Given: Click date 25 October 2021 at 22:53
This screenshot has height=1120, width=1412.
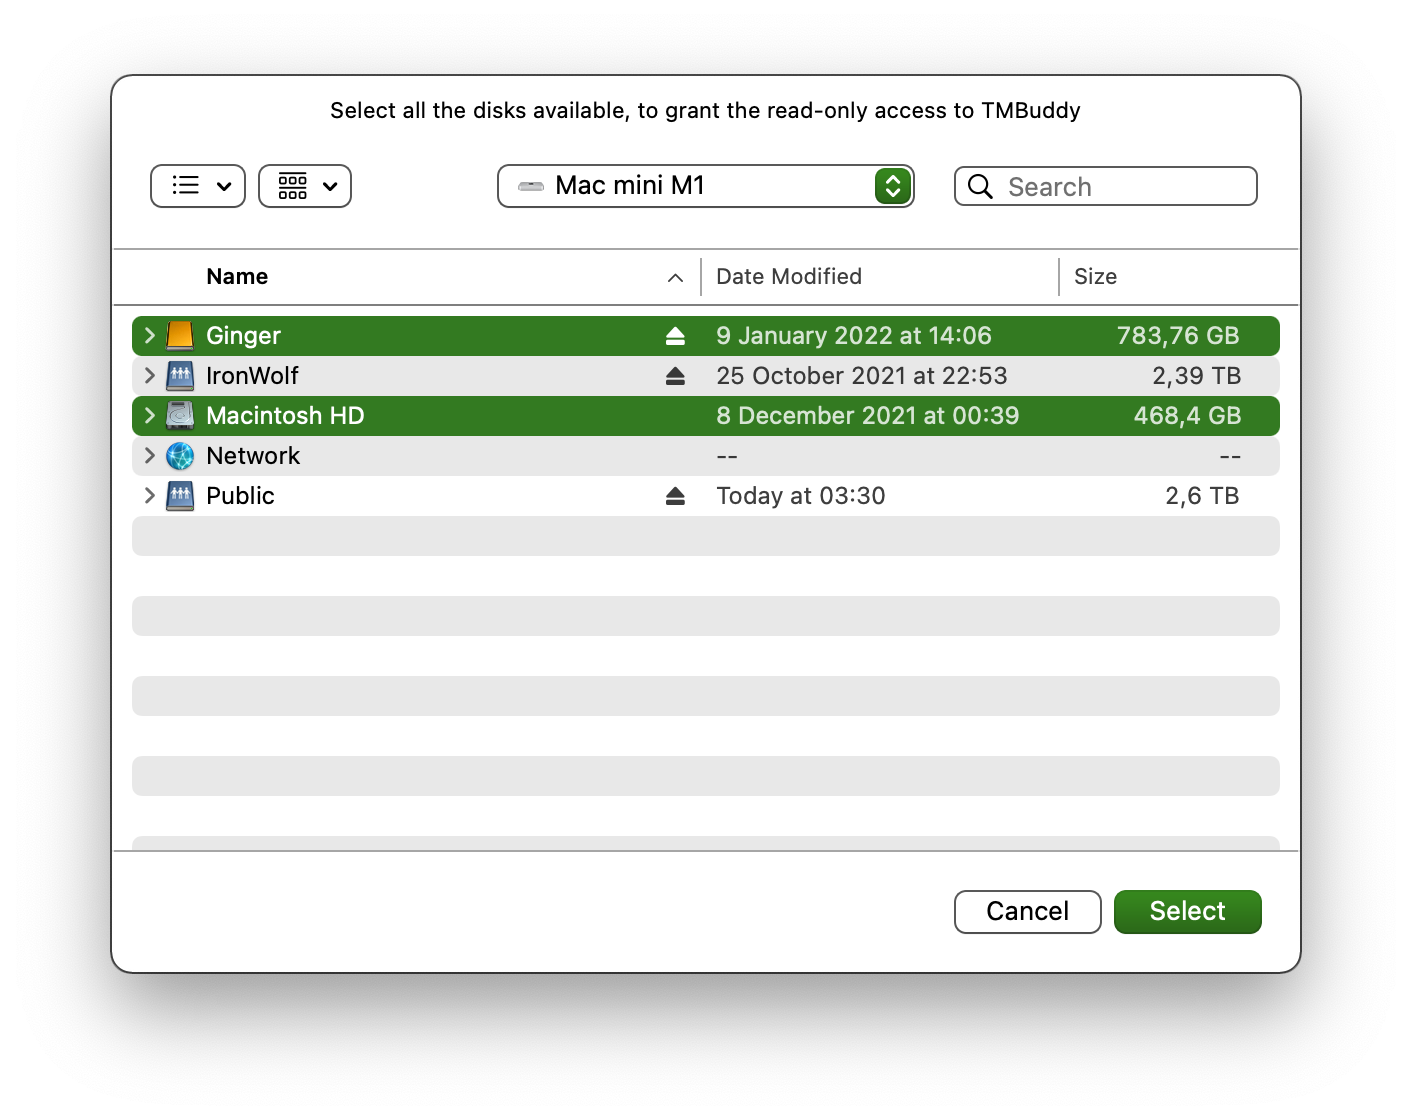Looking at the screenshot, I should coord(862,376).
